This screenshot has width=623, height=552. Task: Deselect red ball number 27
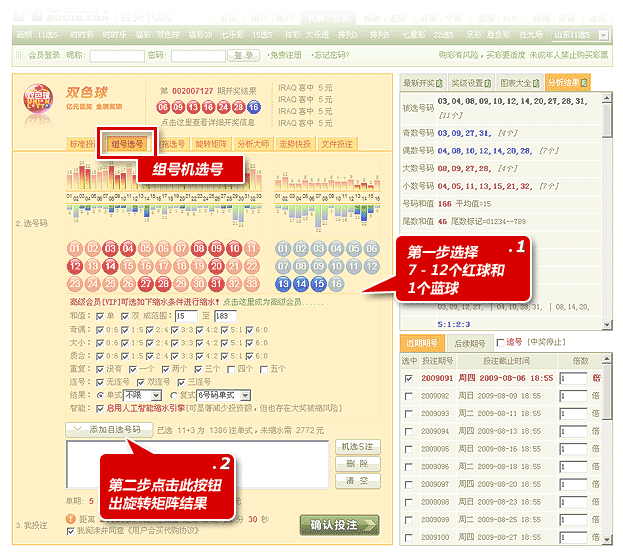click(145, 284)
